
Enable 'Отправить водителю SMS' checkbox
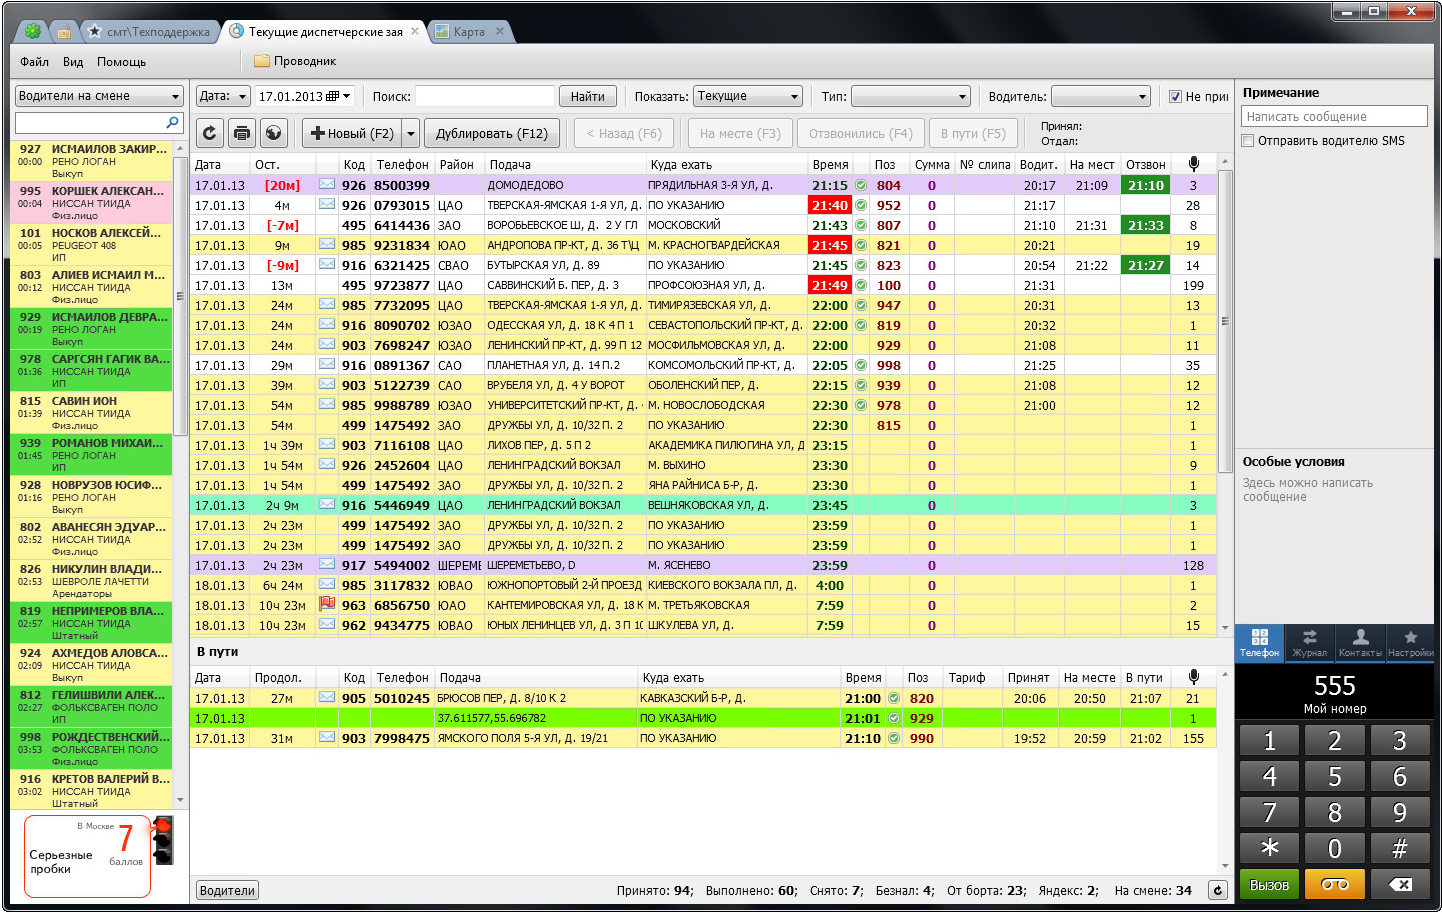tap(1248, 141)
